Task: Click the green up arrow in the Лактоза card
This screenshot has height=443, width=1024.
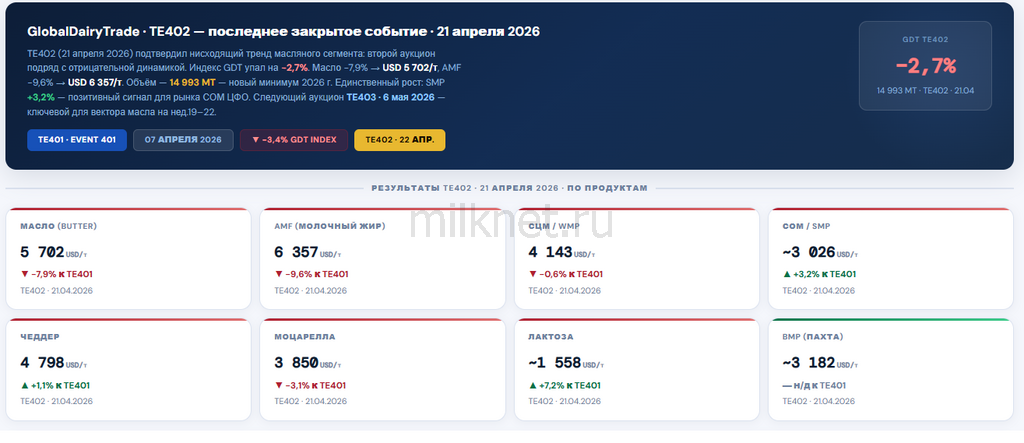Action: [x=533, y=385]
